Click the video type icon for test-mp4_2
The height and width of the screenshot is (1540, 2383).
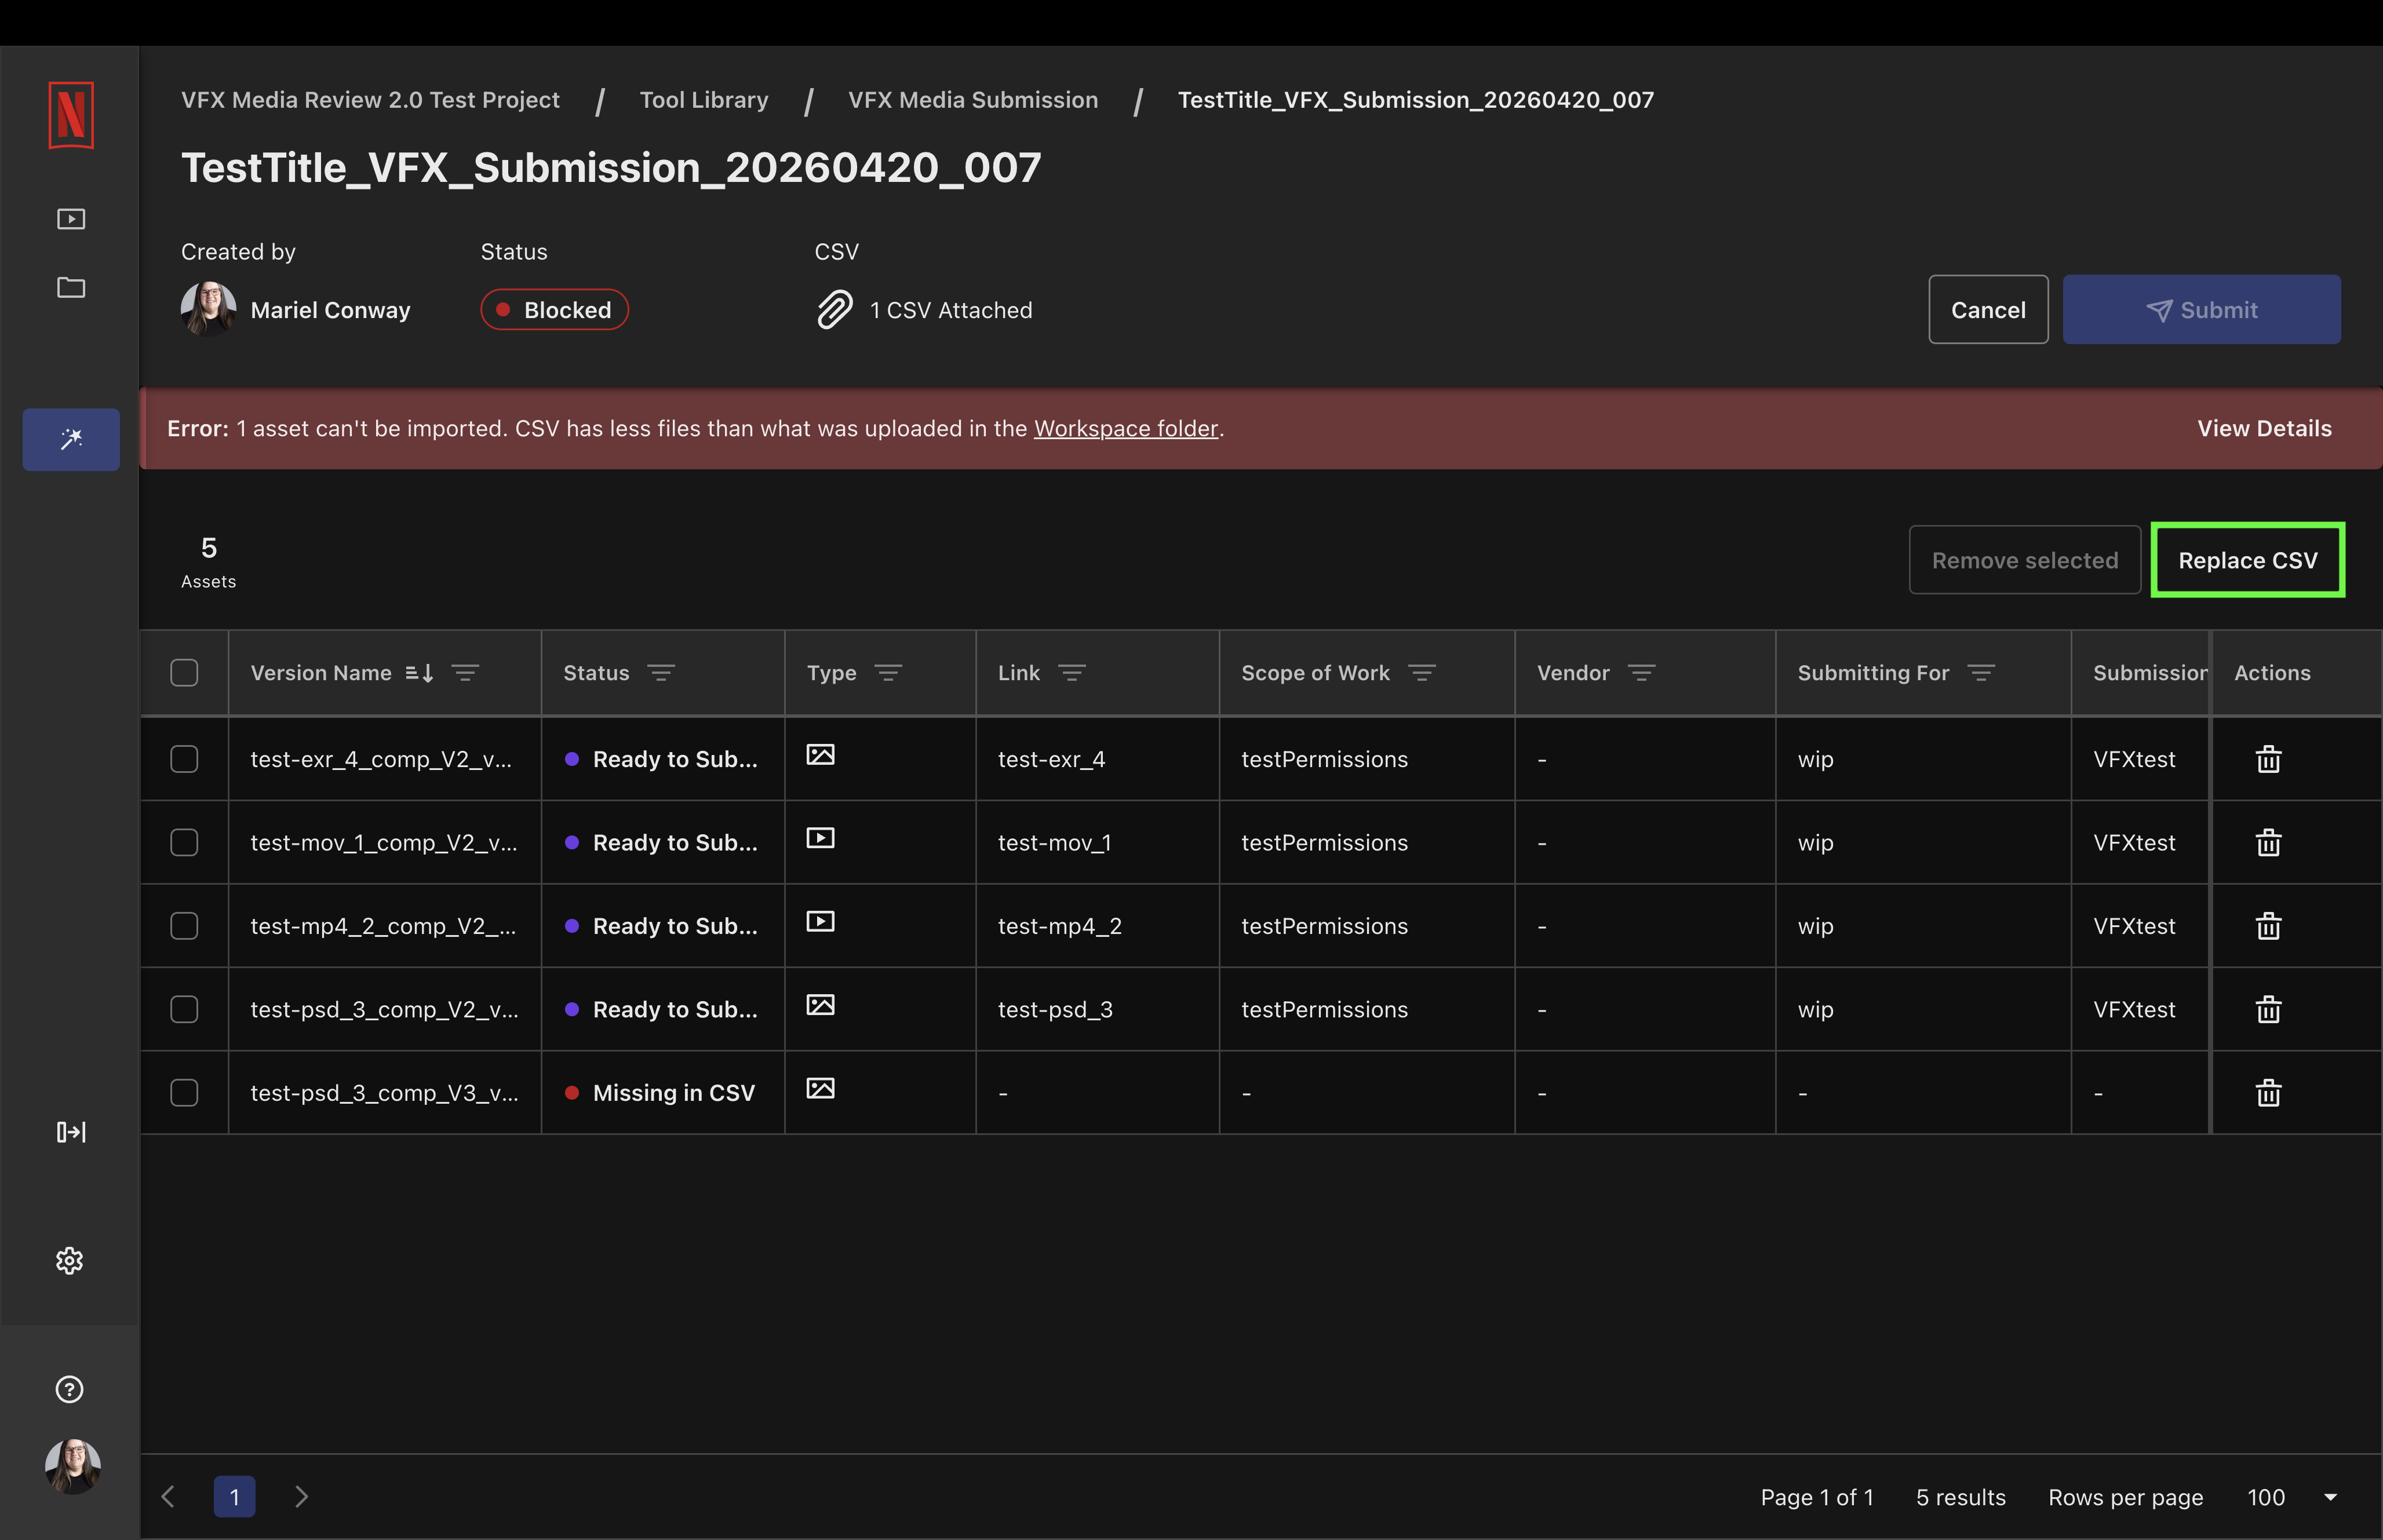(x=821, y=922)
